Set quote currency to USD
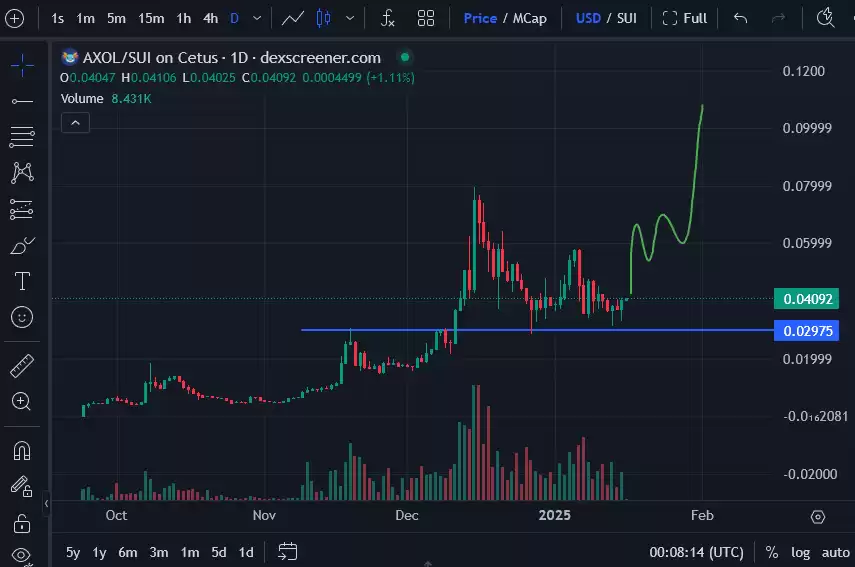855x567 pixels. (588, 19)
